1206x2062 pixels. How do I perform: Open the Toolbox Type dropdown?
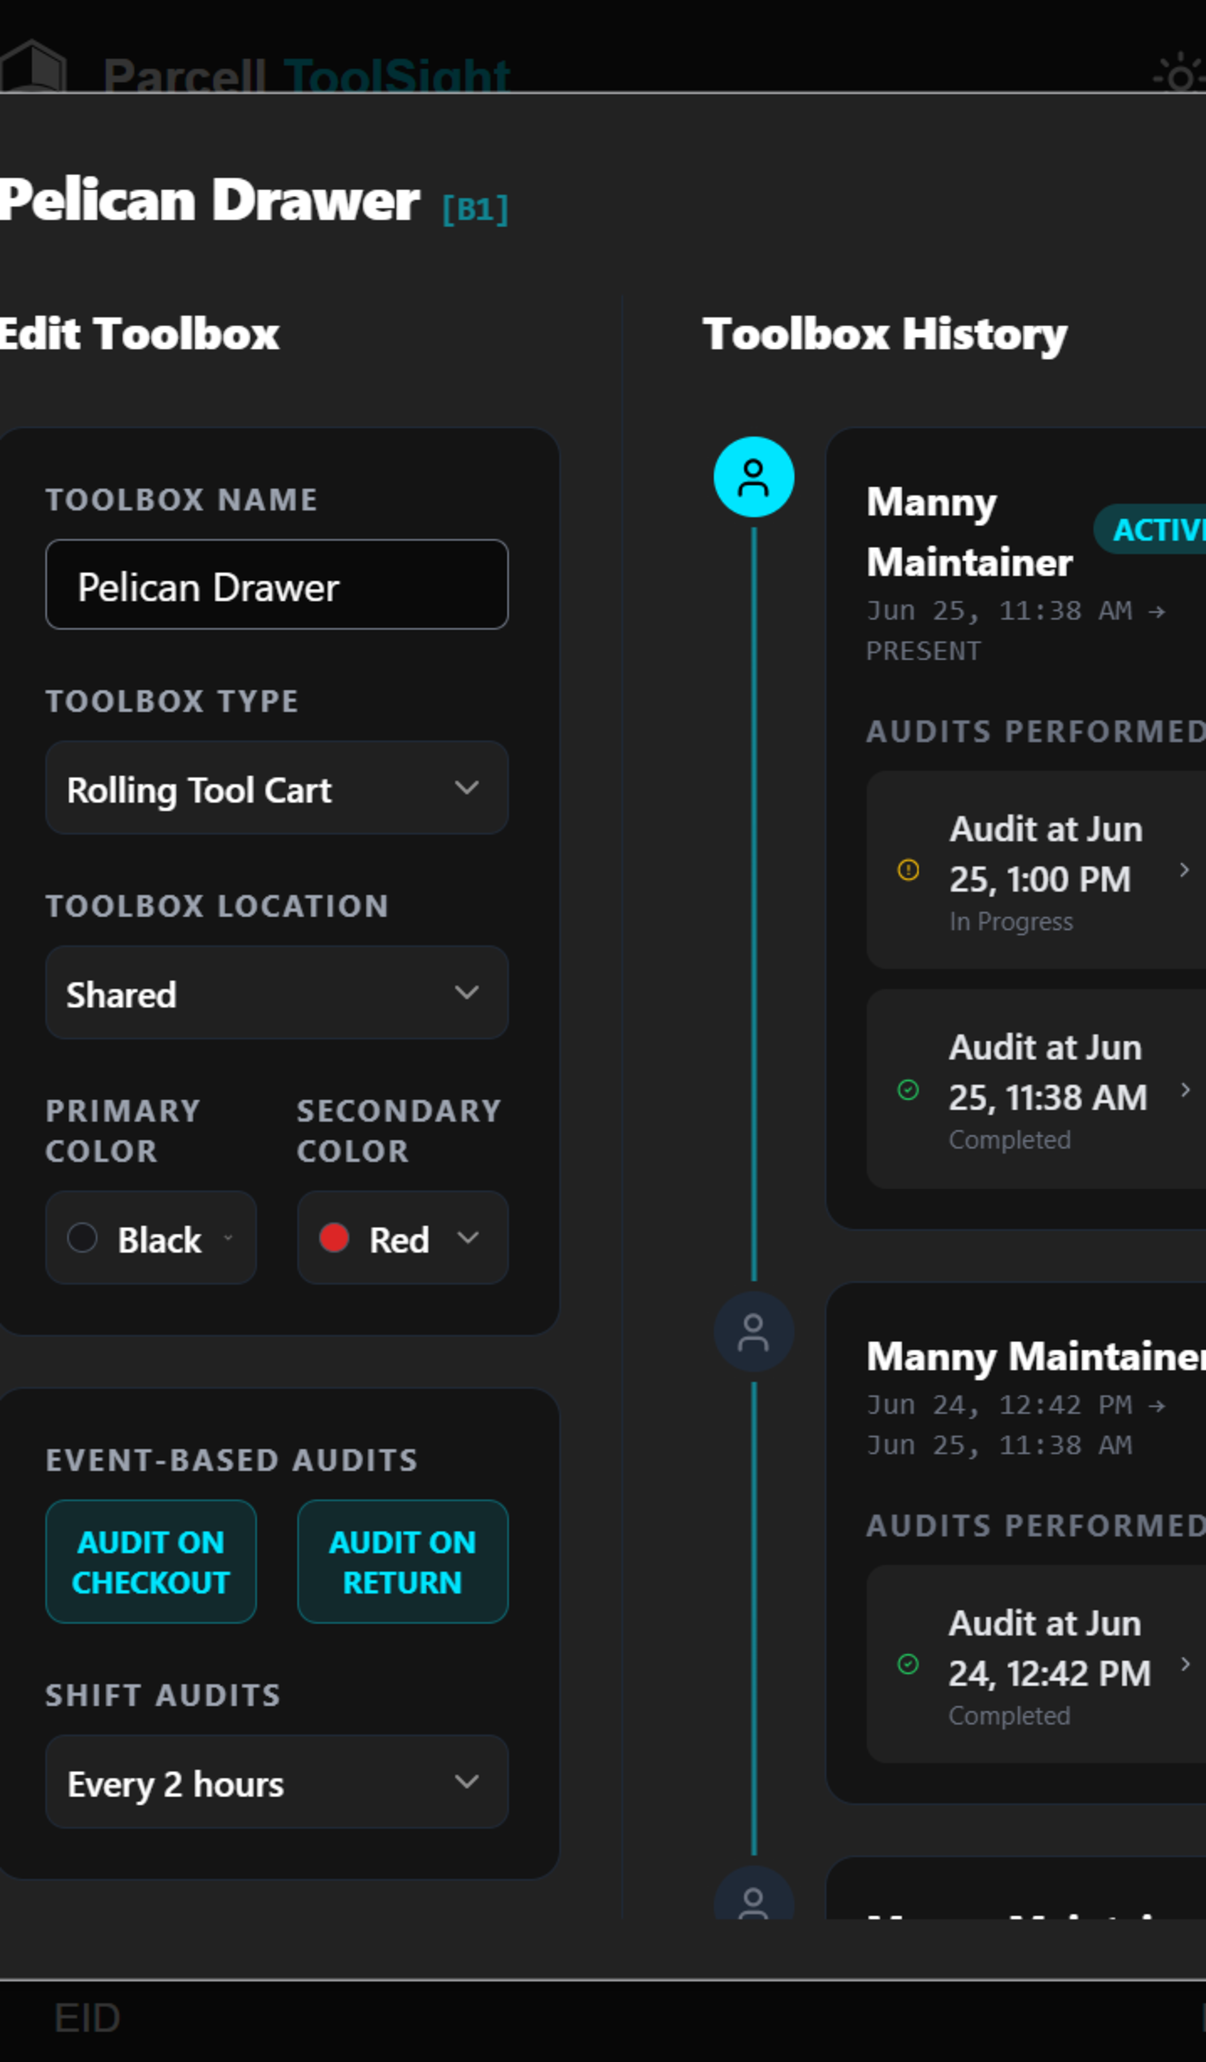tap(277, 788)
